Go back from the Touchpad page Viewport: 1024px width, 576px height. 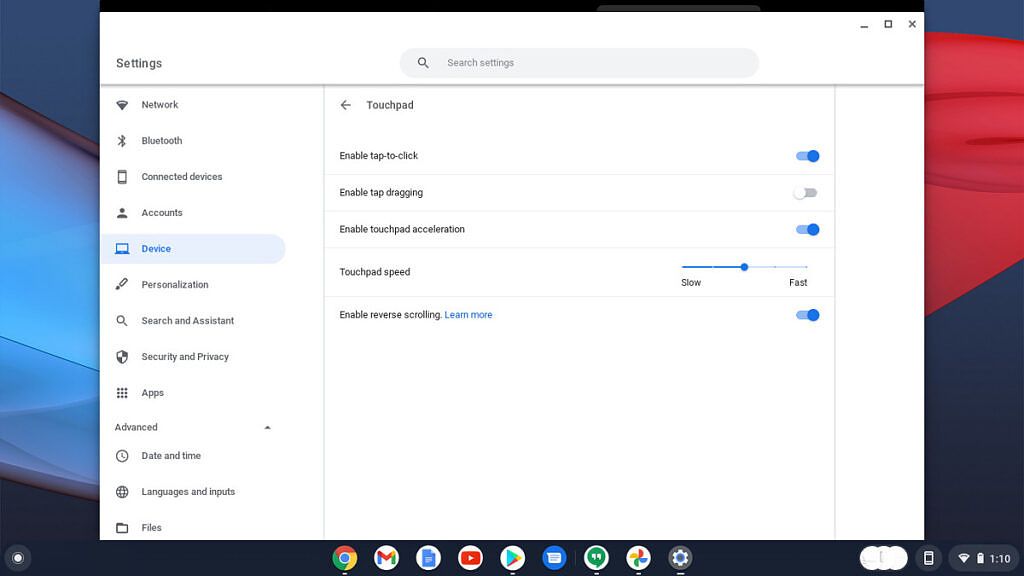coord(345,105)
